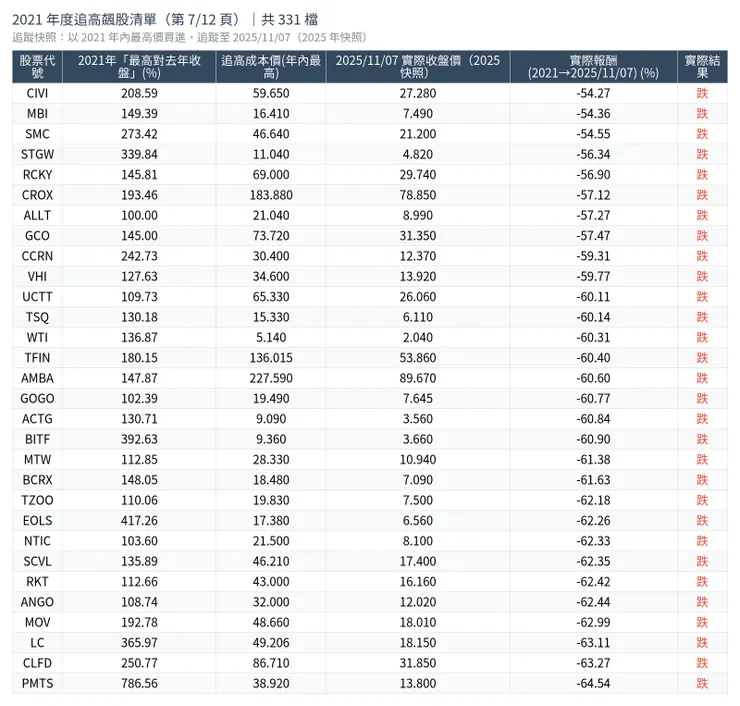Viewport: 740px width, 706px height.
Task: Select the WTI ticker cell
Action: tap(37, 337)
